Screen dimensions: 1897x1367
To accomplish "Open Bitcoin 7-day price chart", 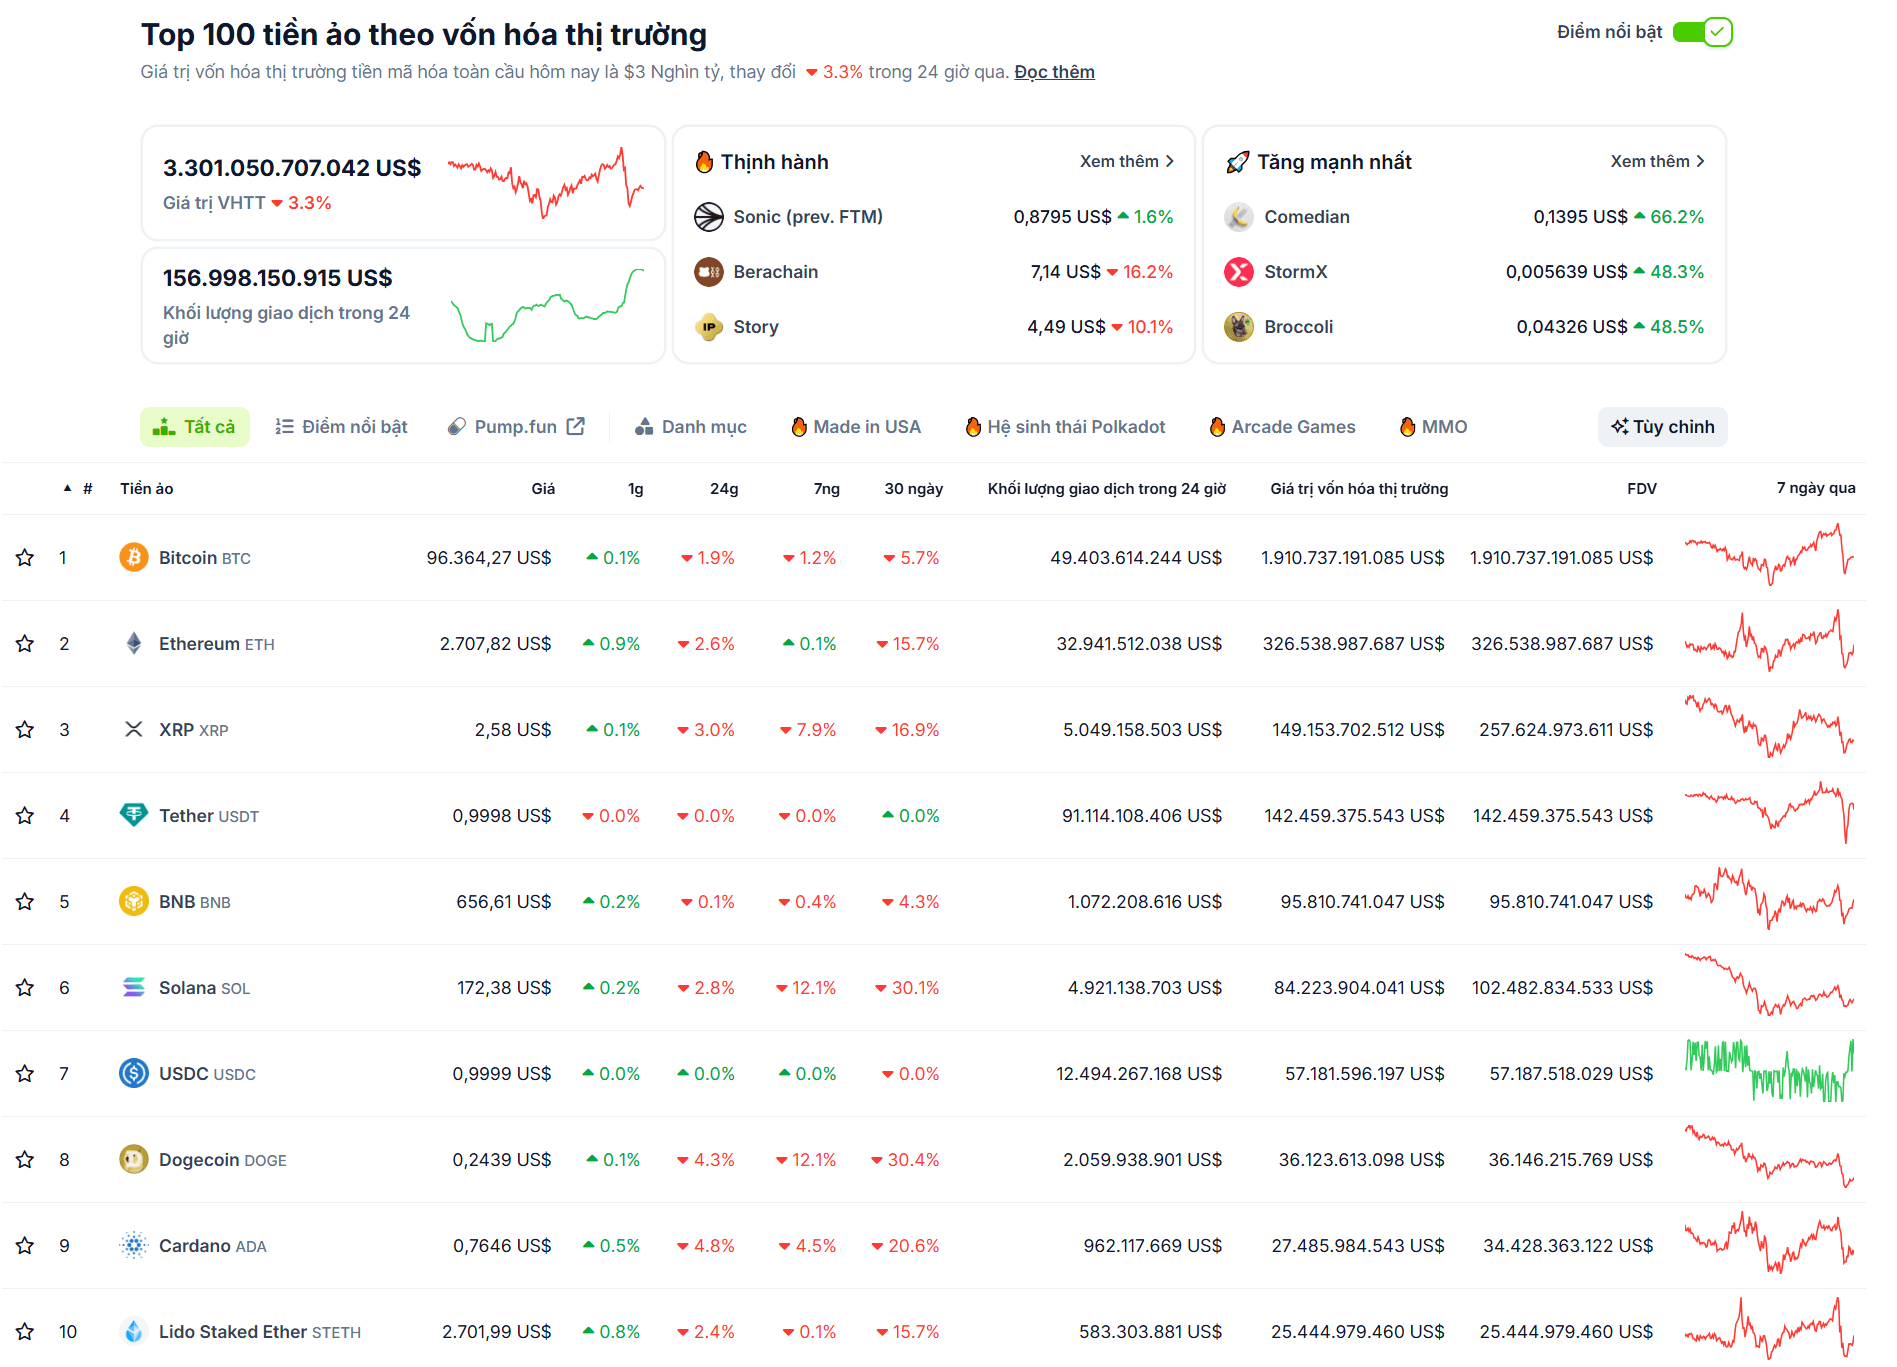I will (1769, 555).
